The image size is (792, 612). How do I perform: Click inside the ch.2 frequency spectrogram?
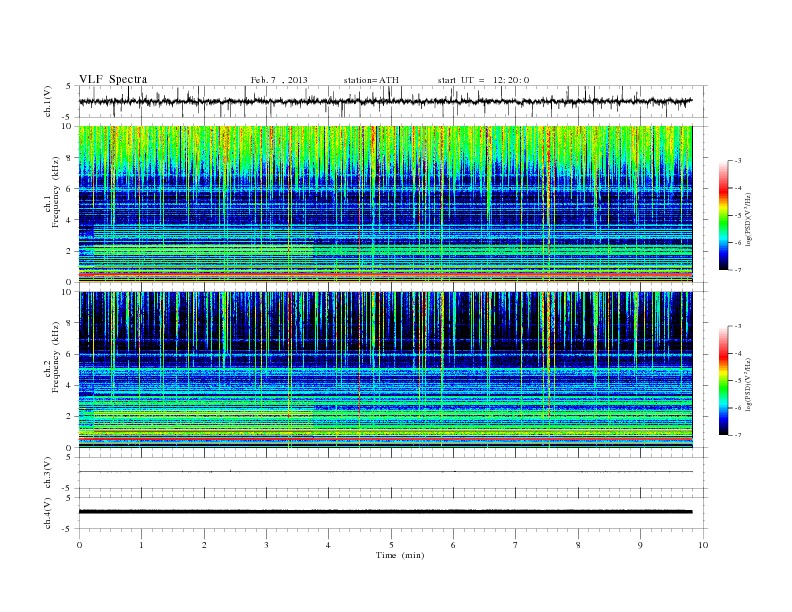[x=385, y=370]
